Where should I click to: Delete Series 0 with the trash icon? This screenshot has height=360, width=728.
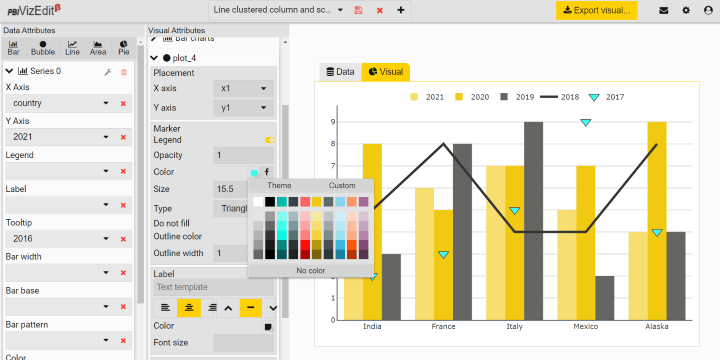[124, 72]
